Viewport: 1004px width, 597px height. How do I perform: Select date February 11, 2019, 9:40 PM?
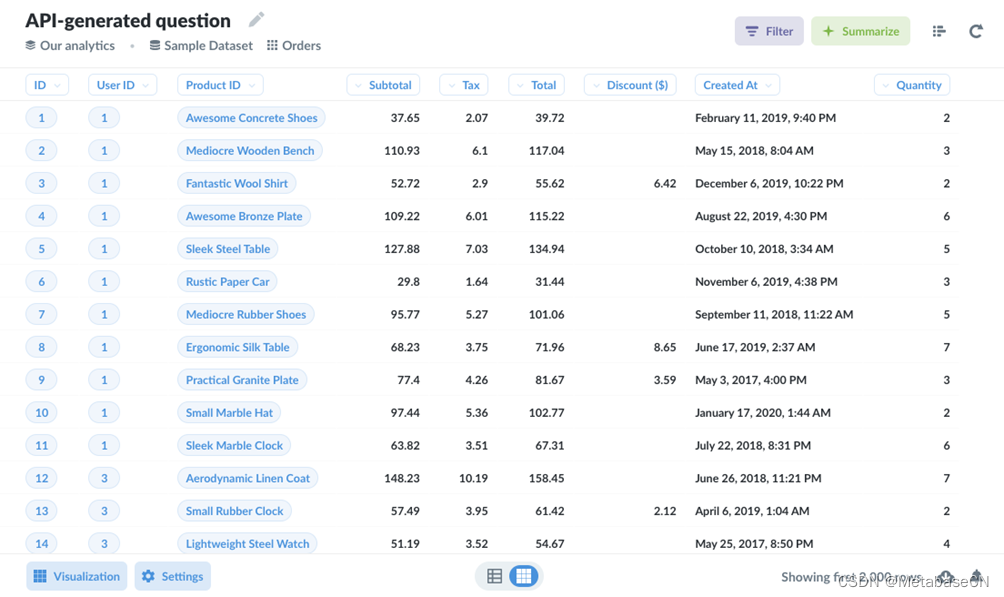766,118
